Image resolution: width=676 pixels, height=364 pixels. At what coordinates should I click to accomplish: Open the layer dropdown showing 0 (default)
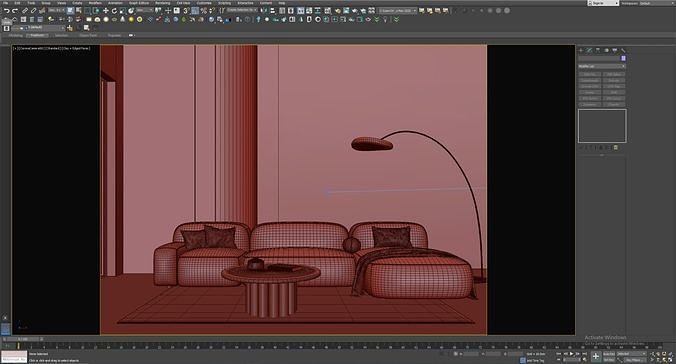pos(44,28)
